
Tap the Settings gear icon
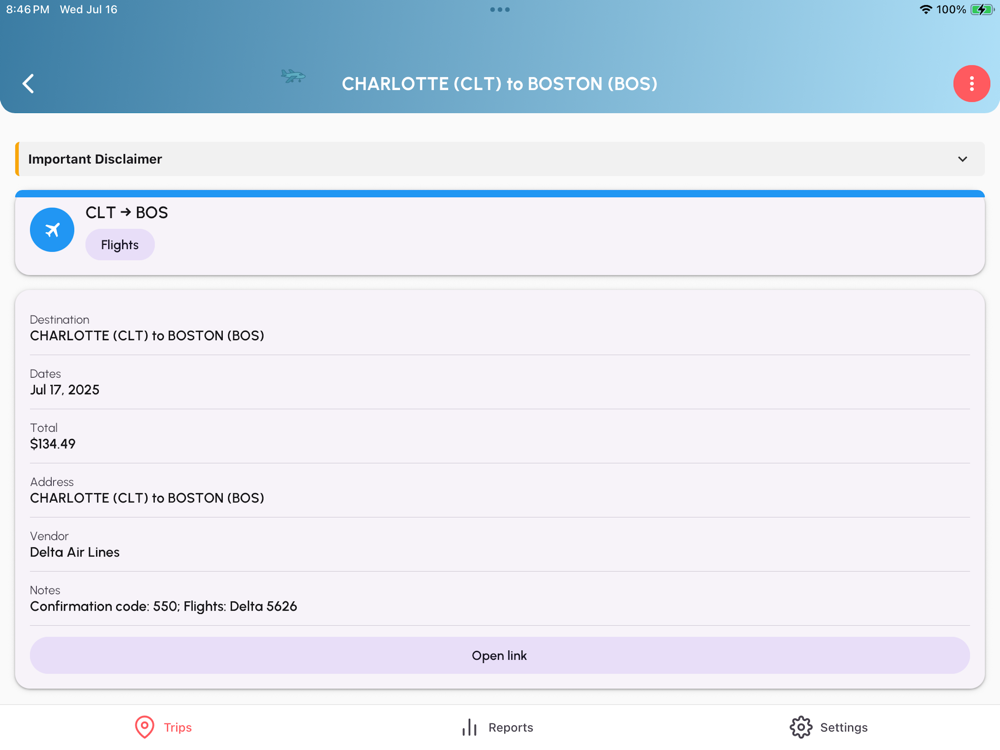pos(801,727)
